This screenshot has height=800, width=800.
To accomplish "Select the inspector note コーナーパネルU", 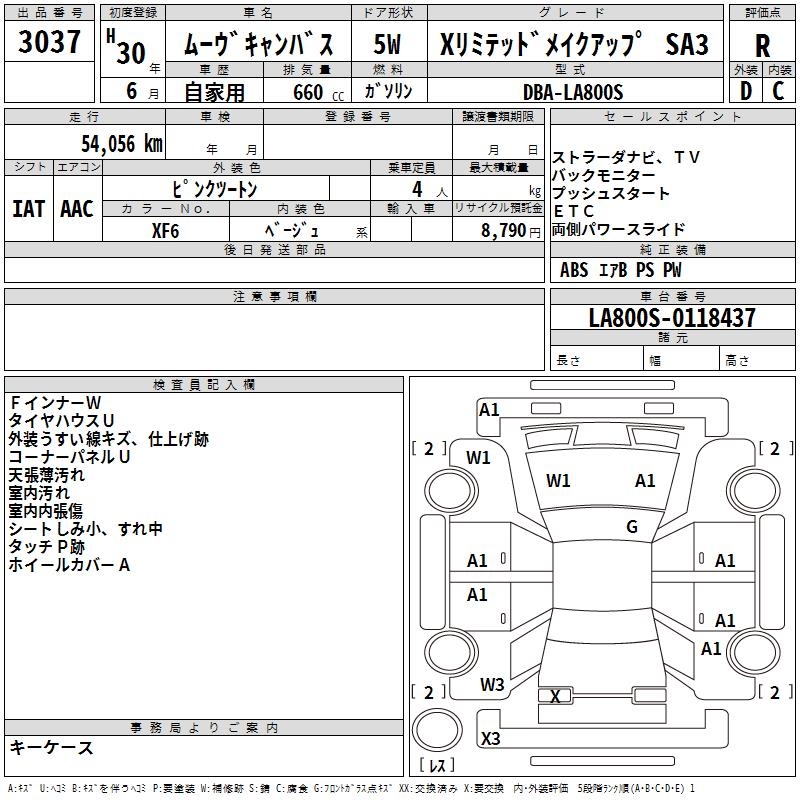I will 69,457.
